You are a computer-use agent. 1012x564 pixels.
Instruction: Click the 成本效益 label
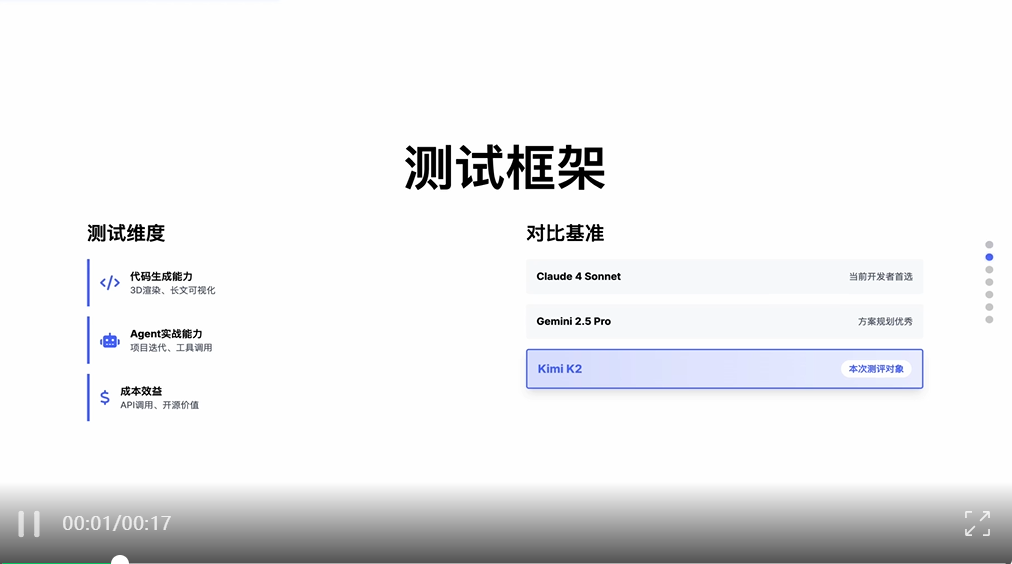[141, 391]
